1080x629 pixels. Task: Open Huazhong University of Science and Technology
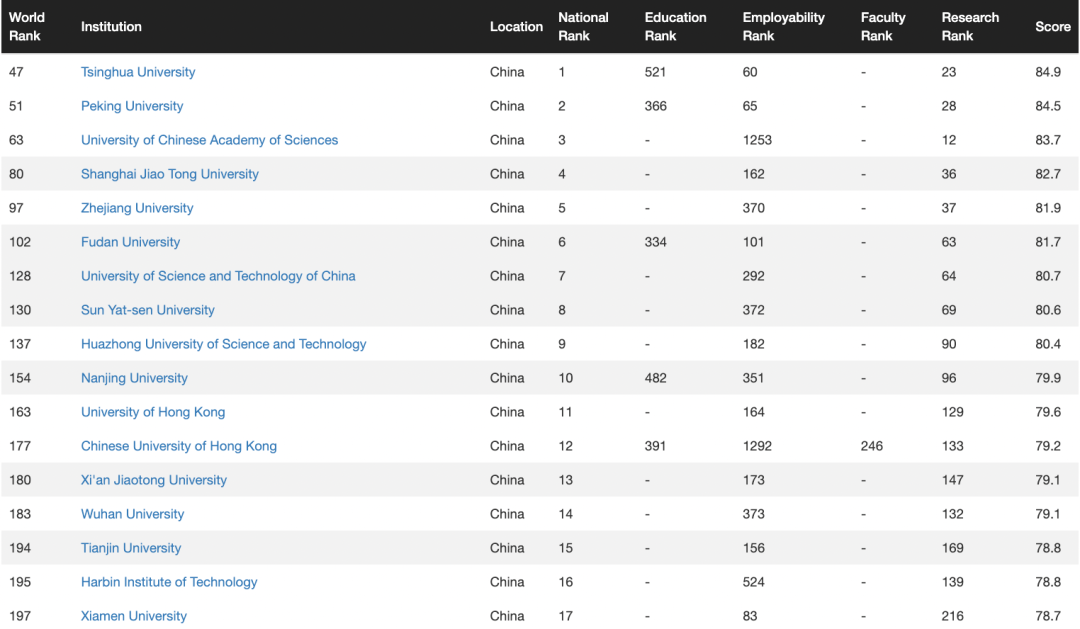coord(223,344)
